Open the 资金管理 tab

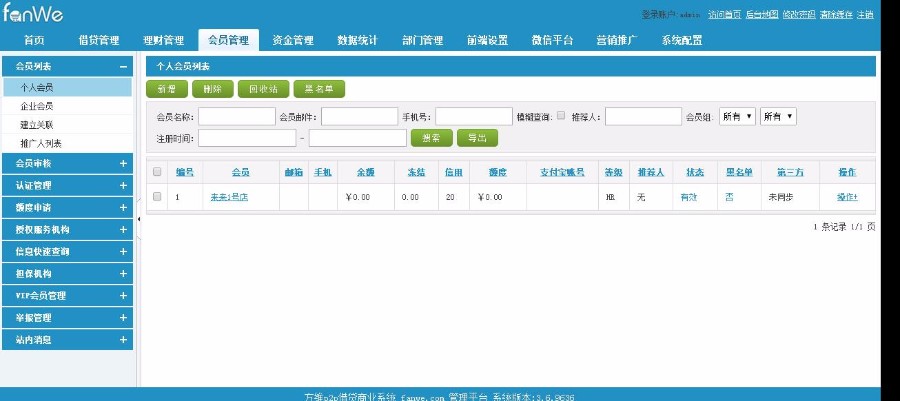(x=293, y=40)
